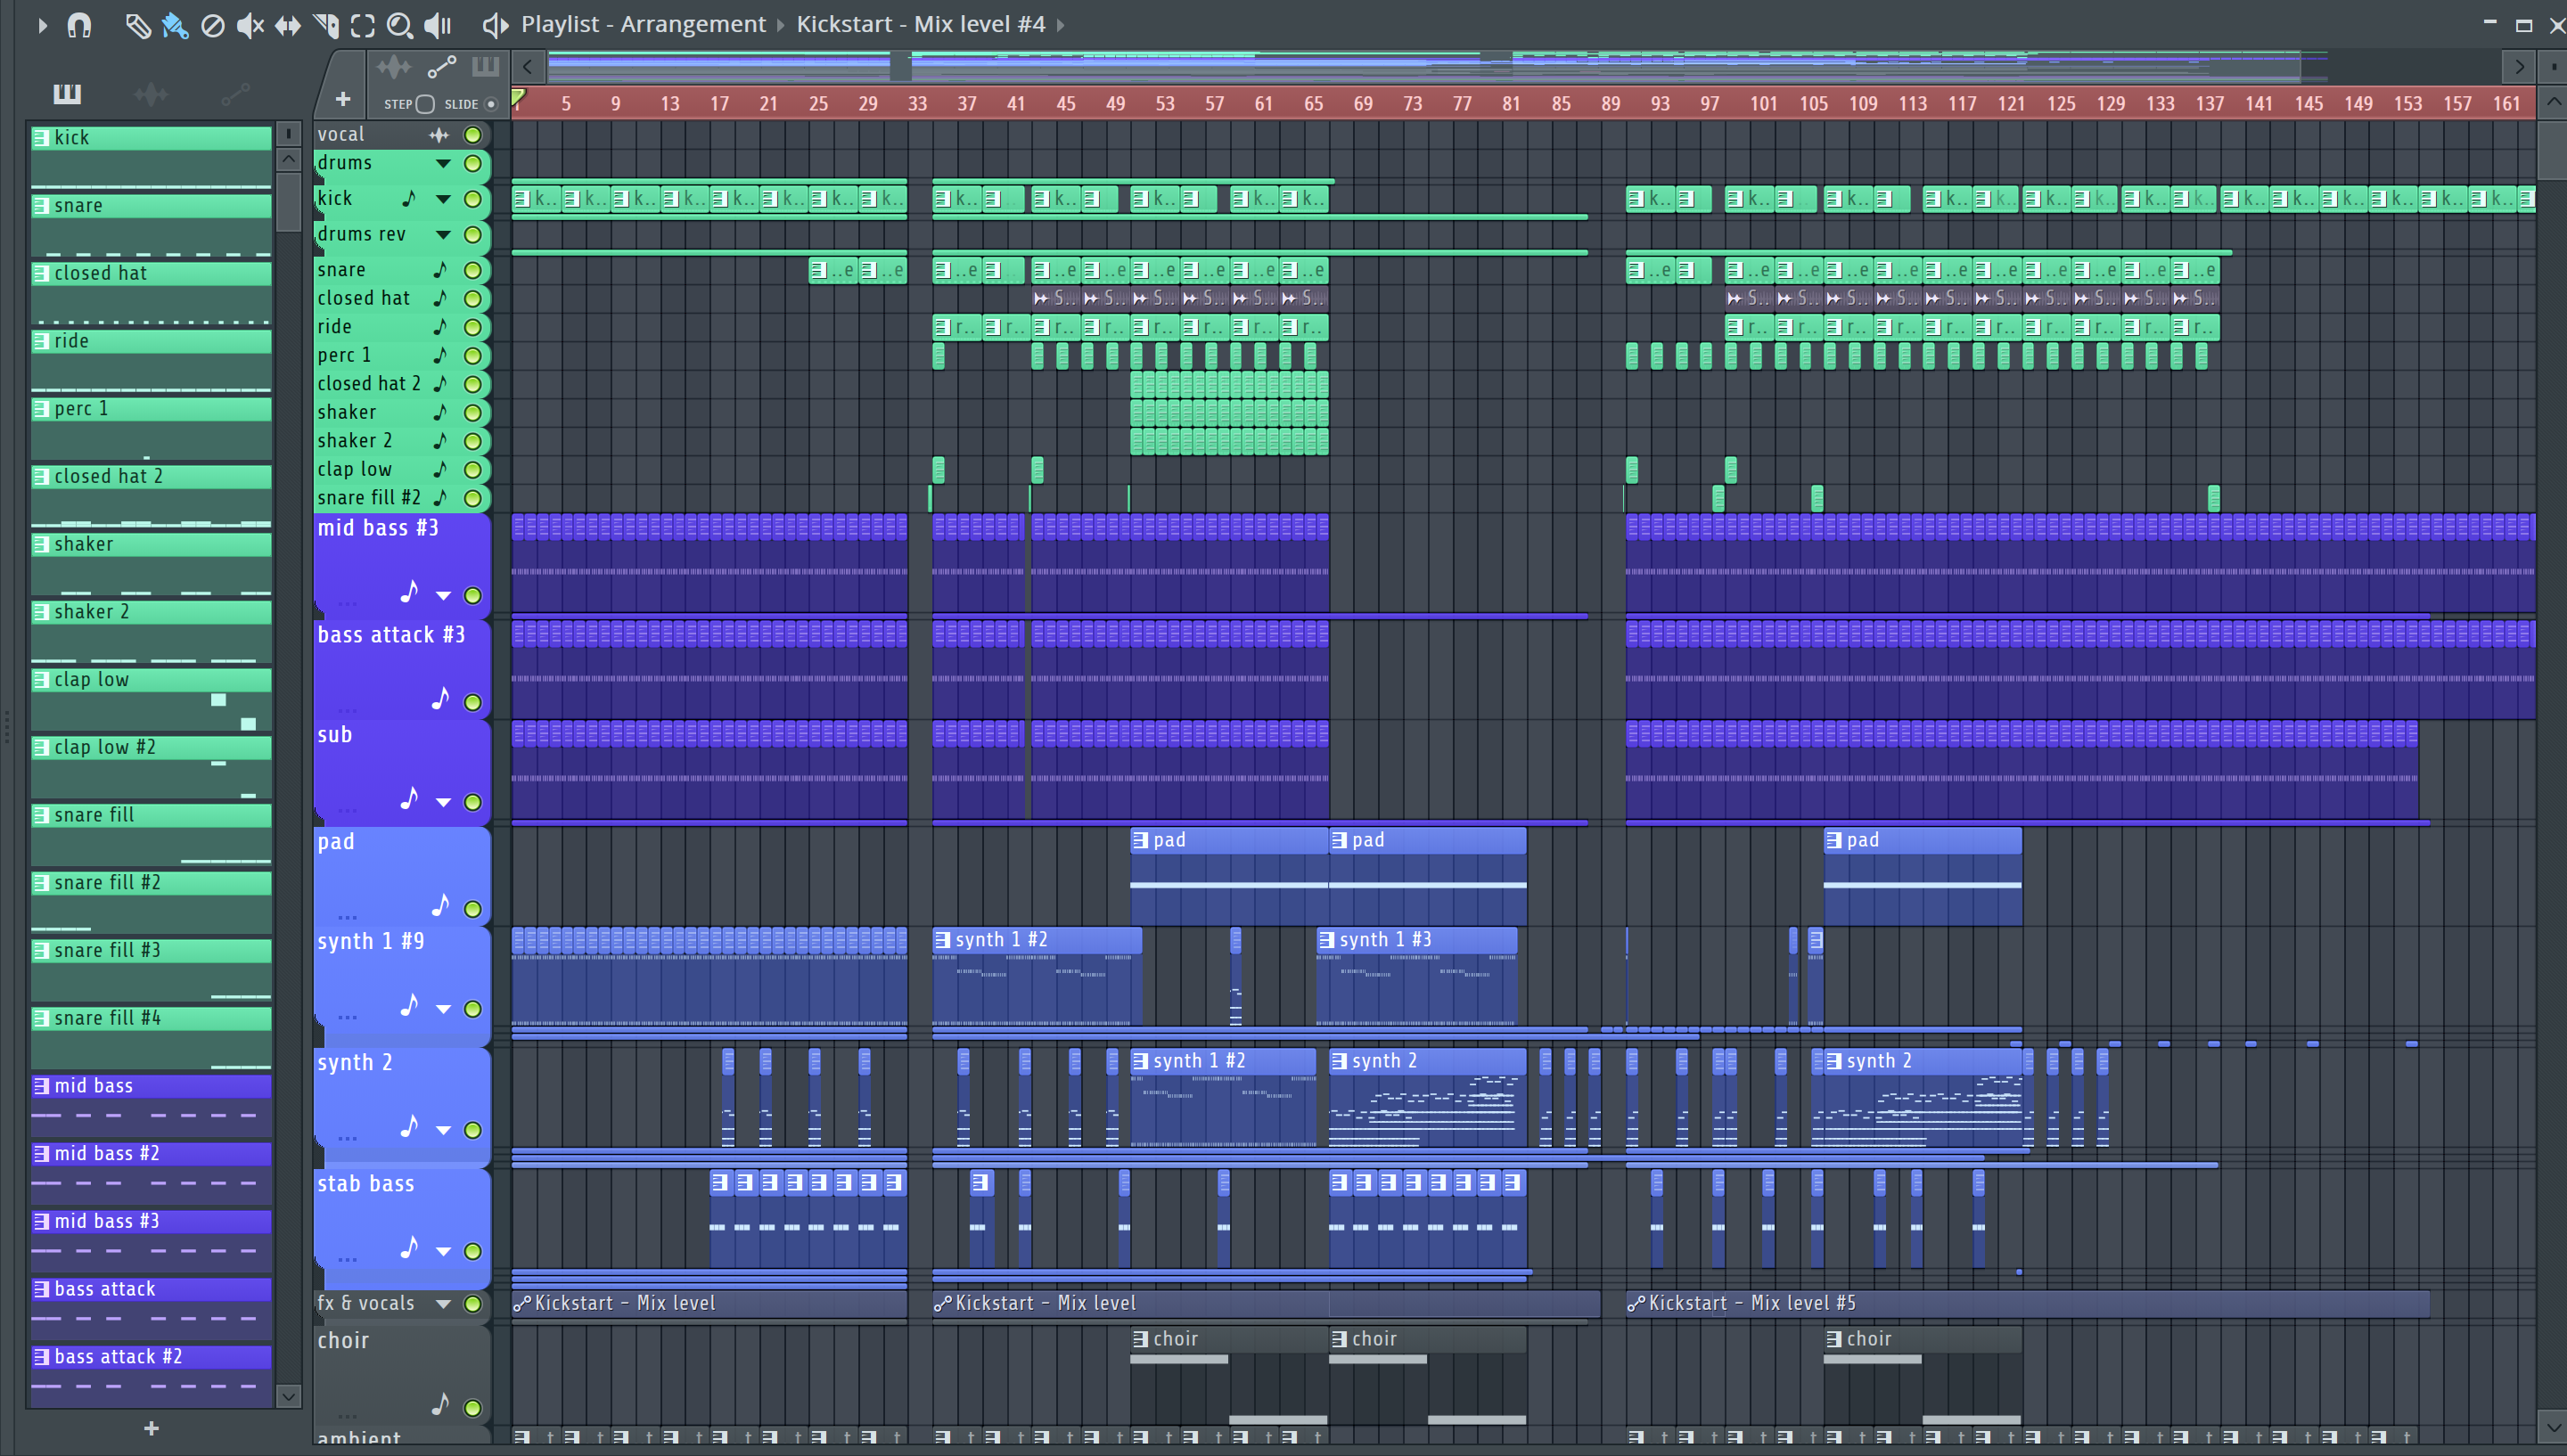Mute the drums track green LED
The width and height of the screenshot is (2567, 1456).
tap(473, 163)
